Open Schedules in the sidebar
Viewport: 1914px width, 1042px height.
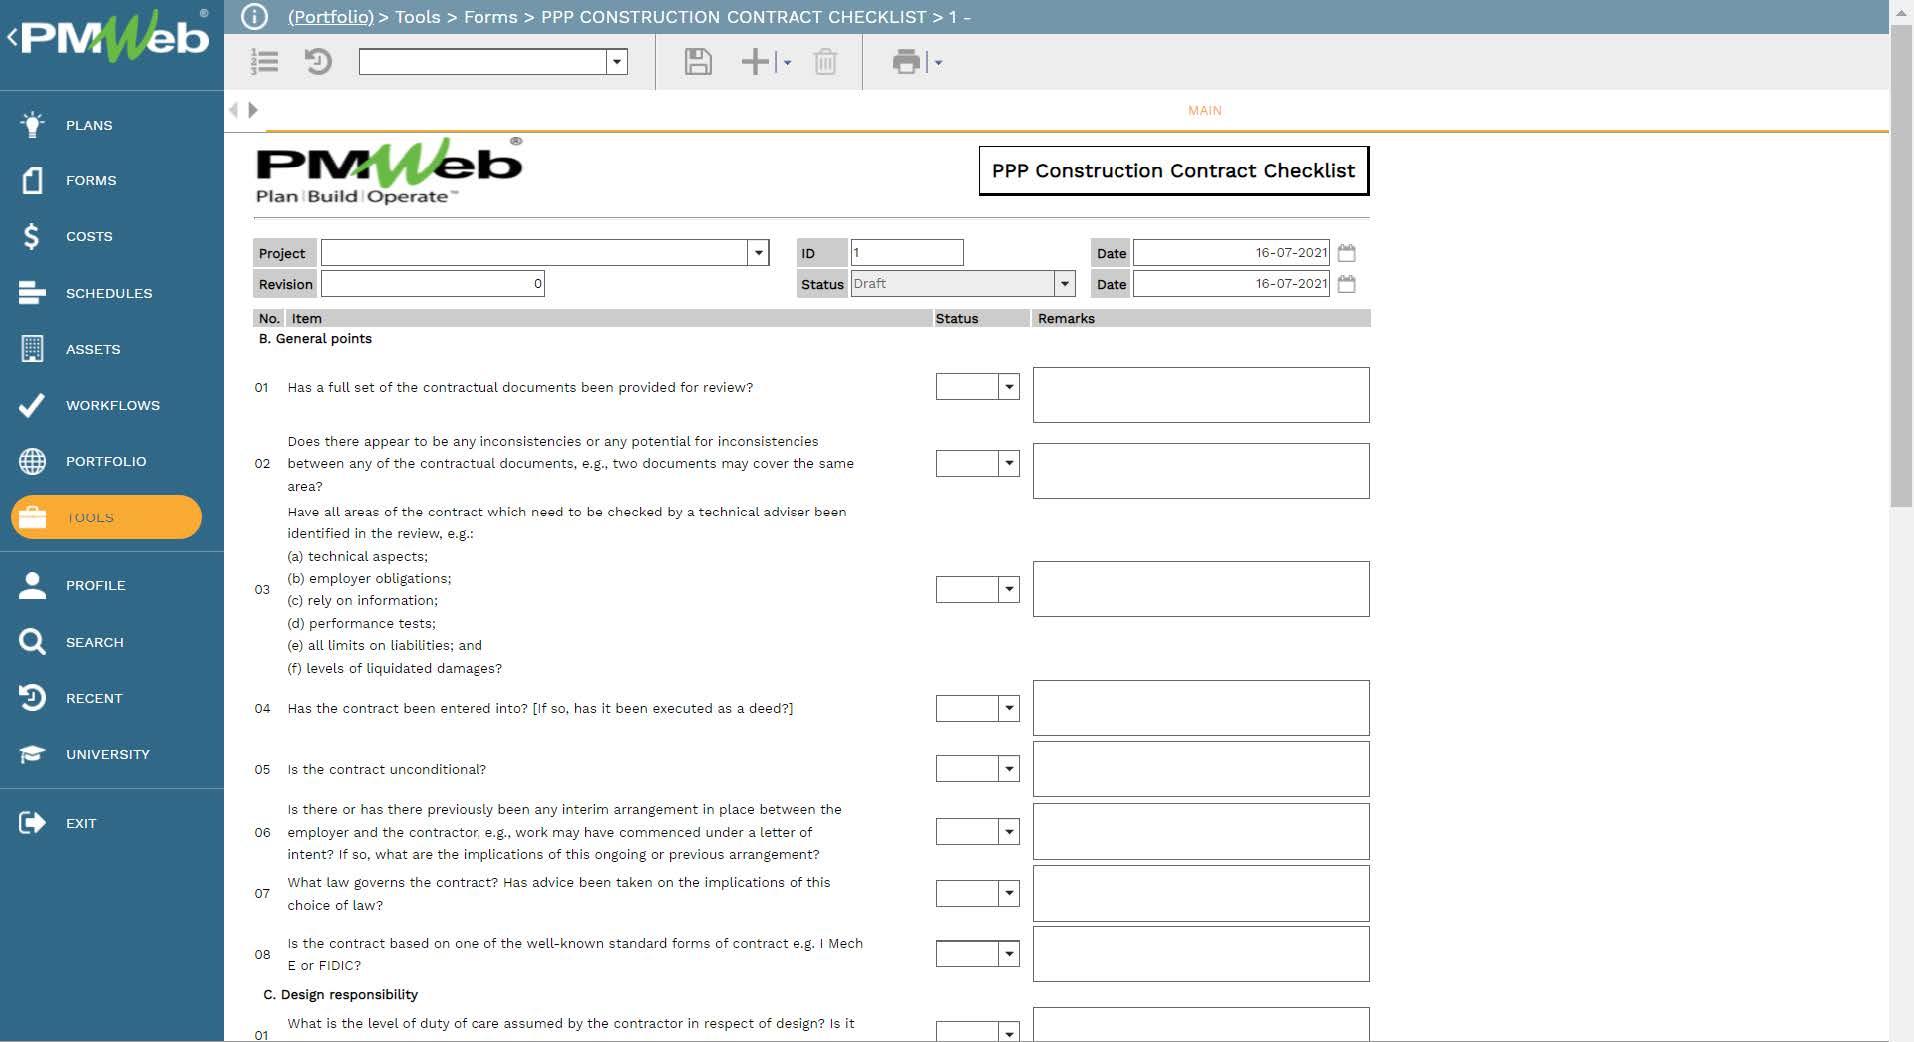pos(108,293)
